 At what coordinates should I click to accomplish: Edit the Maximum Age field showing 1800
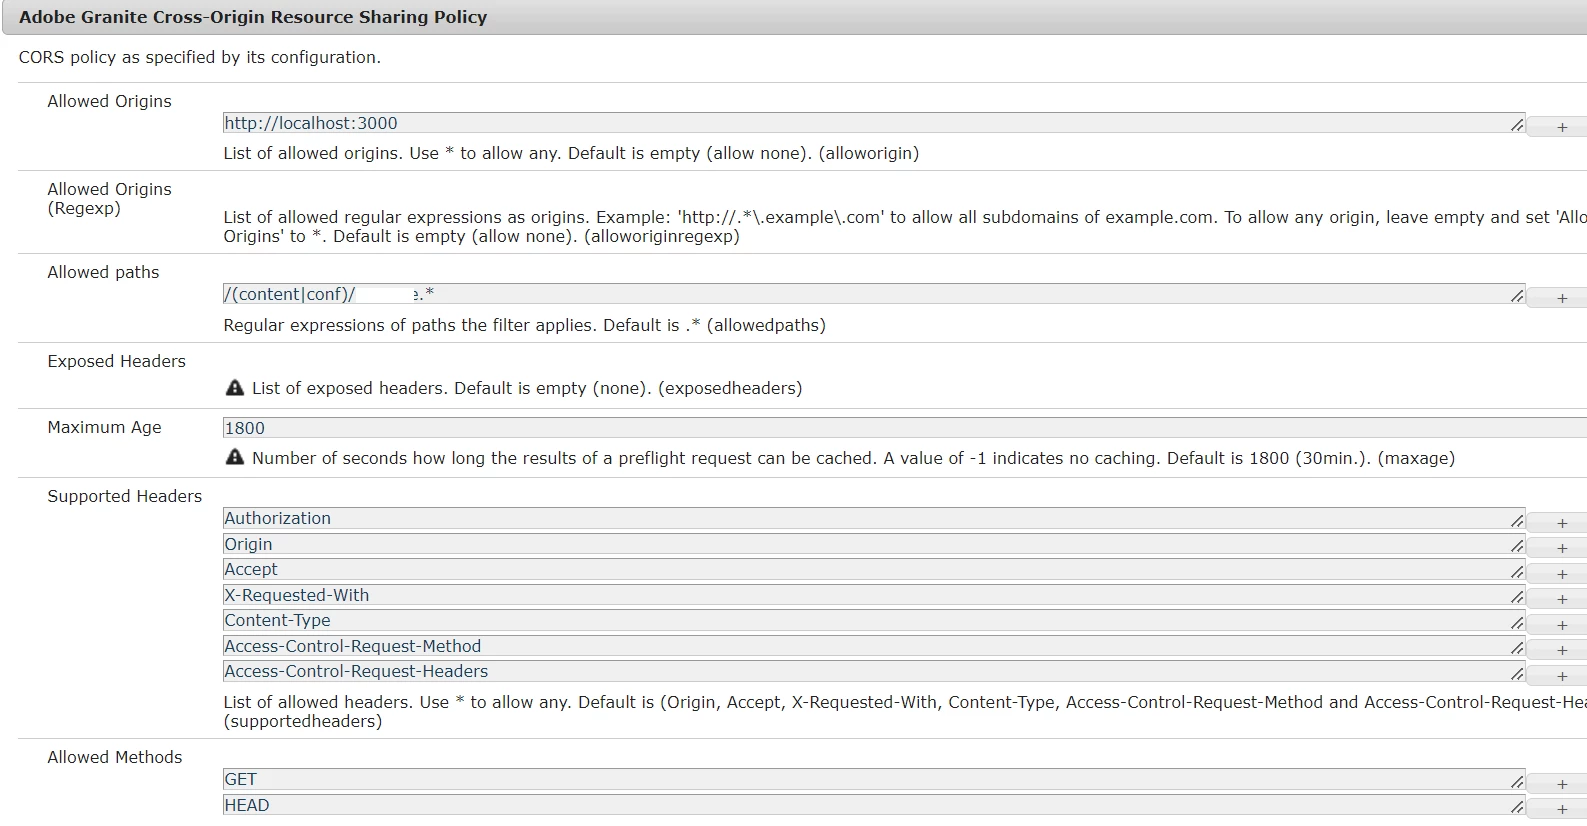click(x=904, y=428)
